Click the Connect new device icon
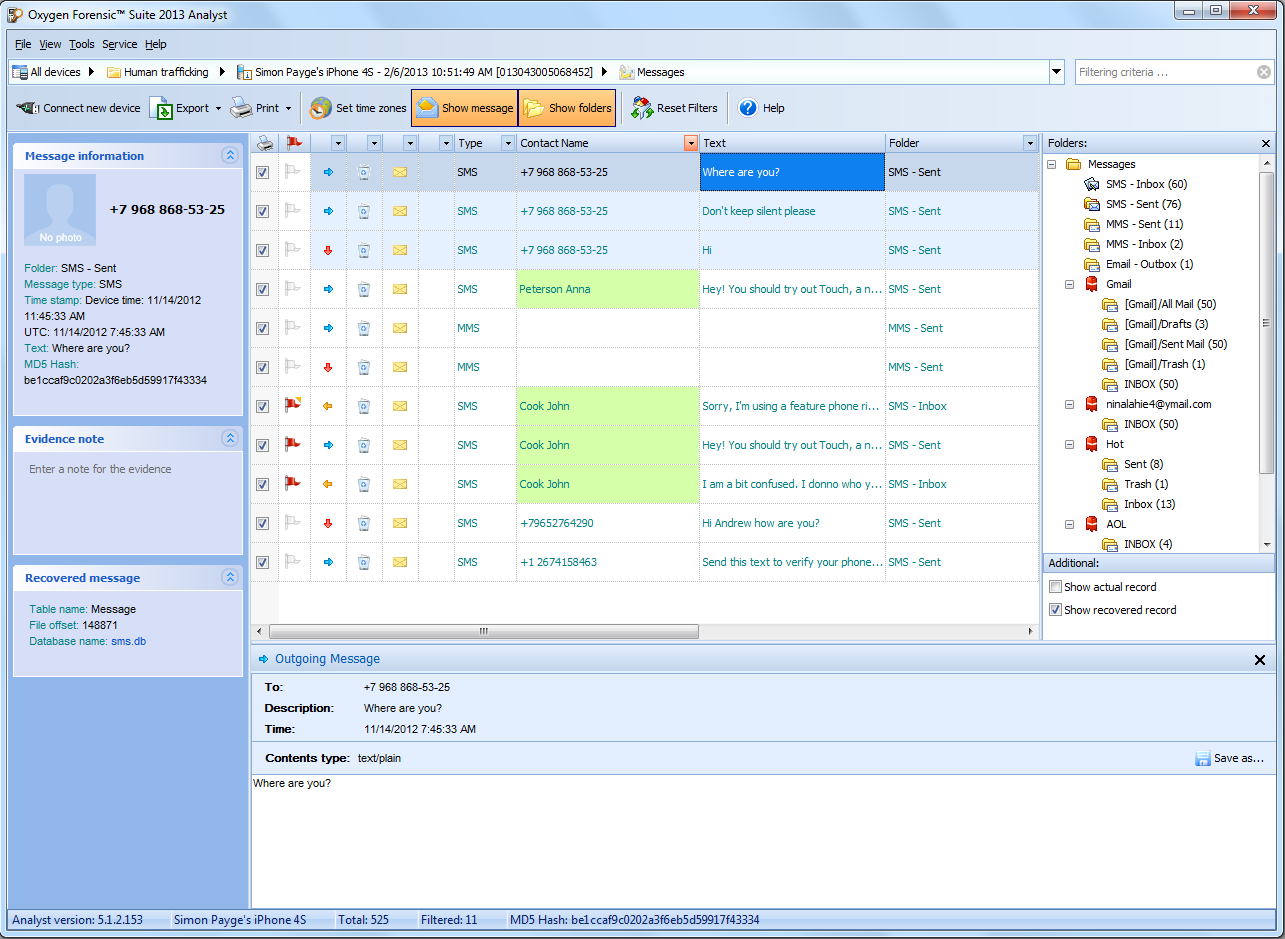1285x939 pixels. click(x=28, y=108)
